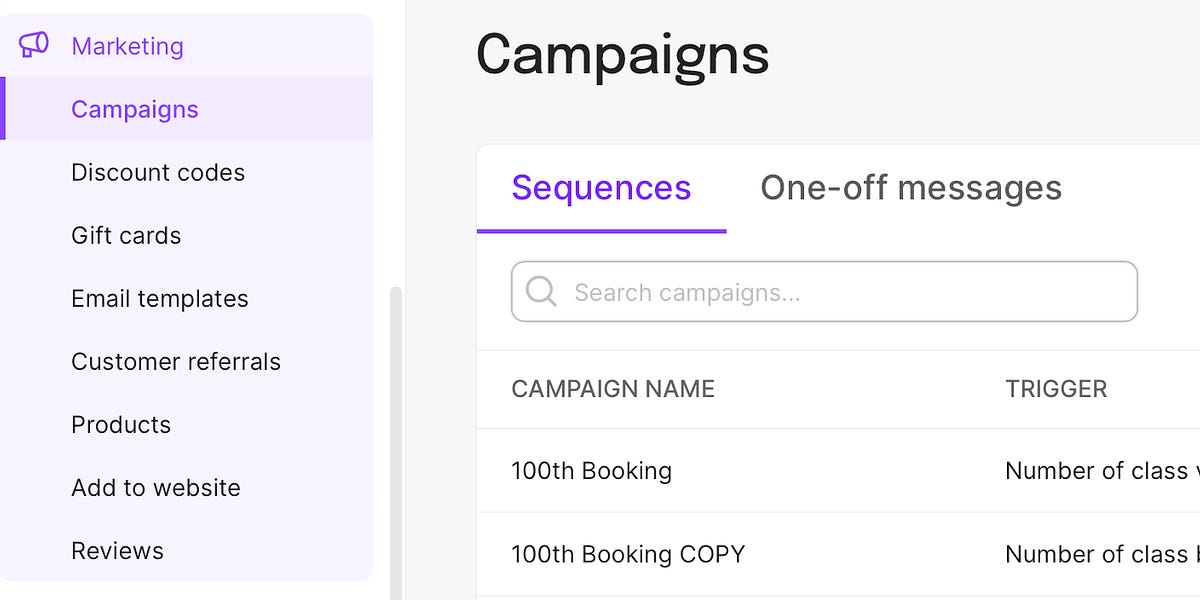Open the Marketing section in the sidebar
The image size is (1200, 600).
pyautogui.click(x=127, y=46)
